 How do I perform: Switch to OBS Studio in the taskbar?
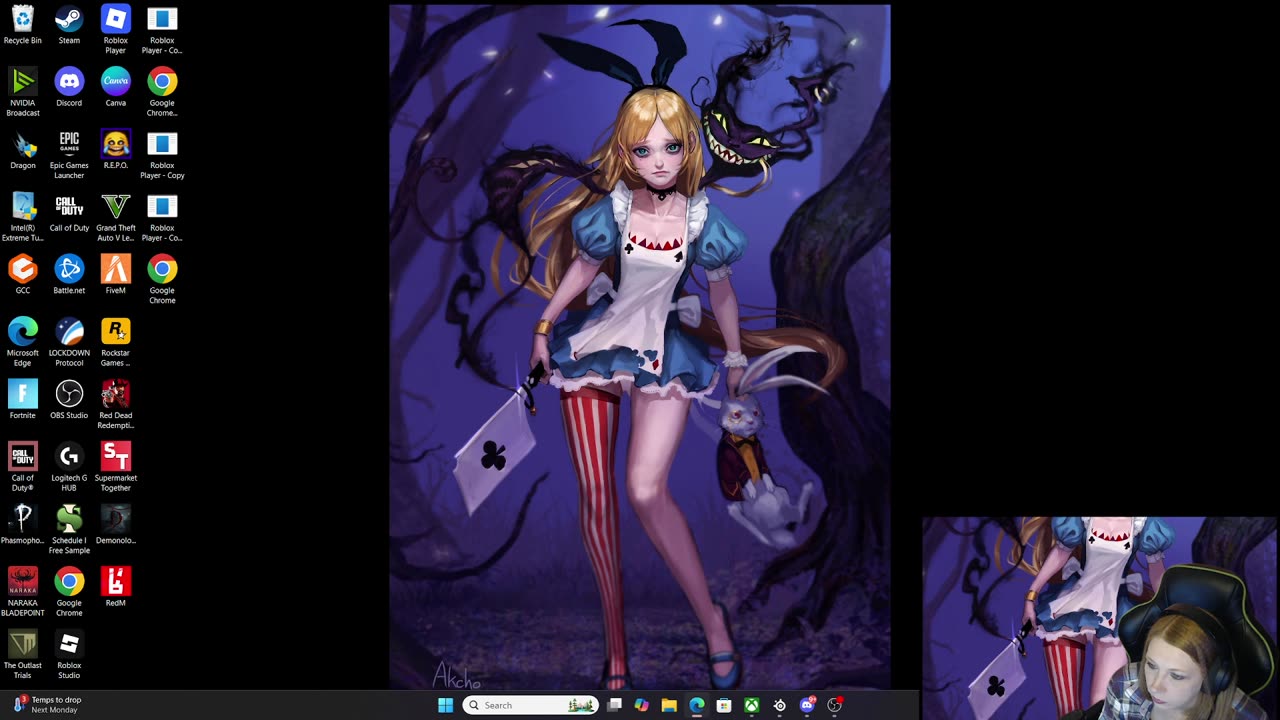click(834, 705)
